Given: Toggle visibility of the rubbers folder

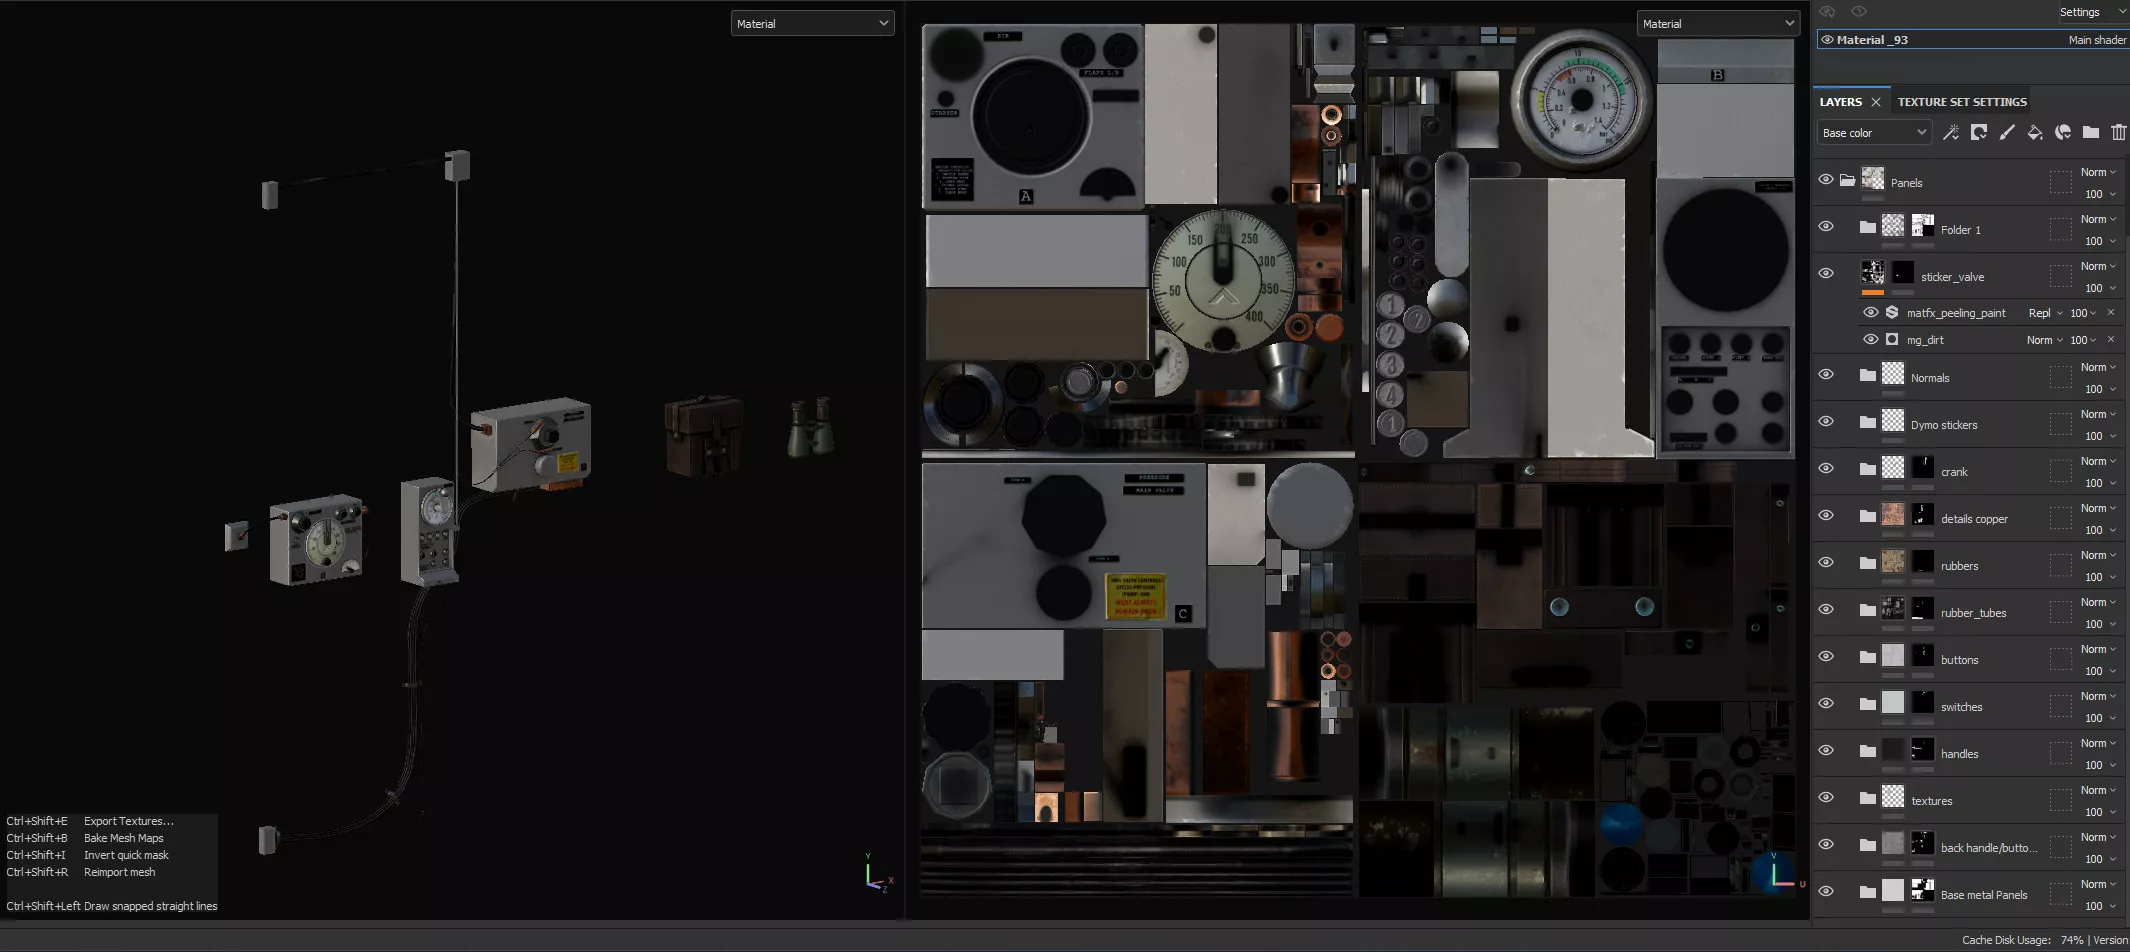Looking at the screenshot, I should [1826, 563].
